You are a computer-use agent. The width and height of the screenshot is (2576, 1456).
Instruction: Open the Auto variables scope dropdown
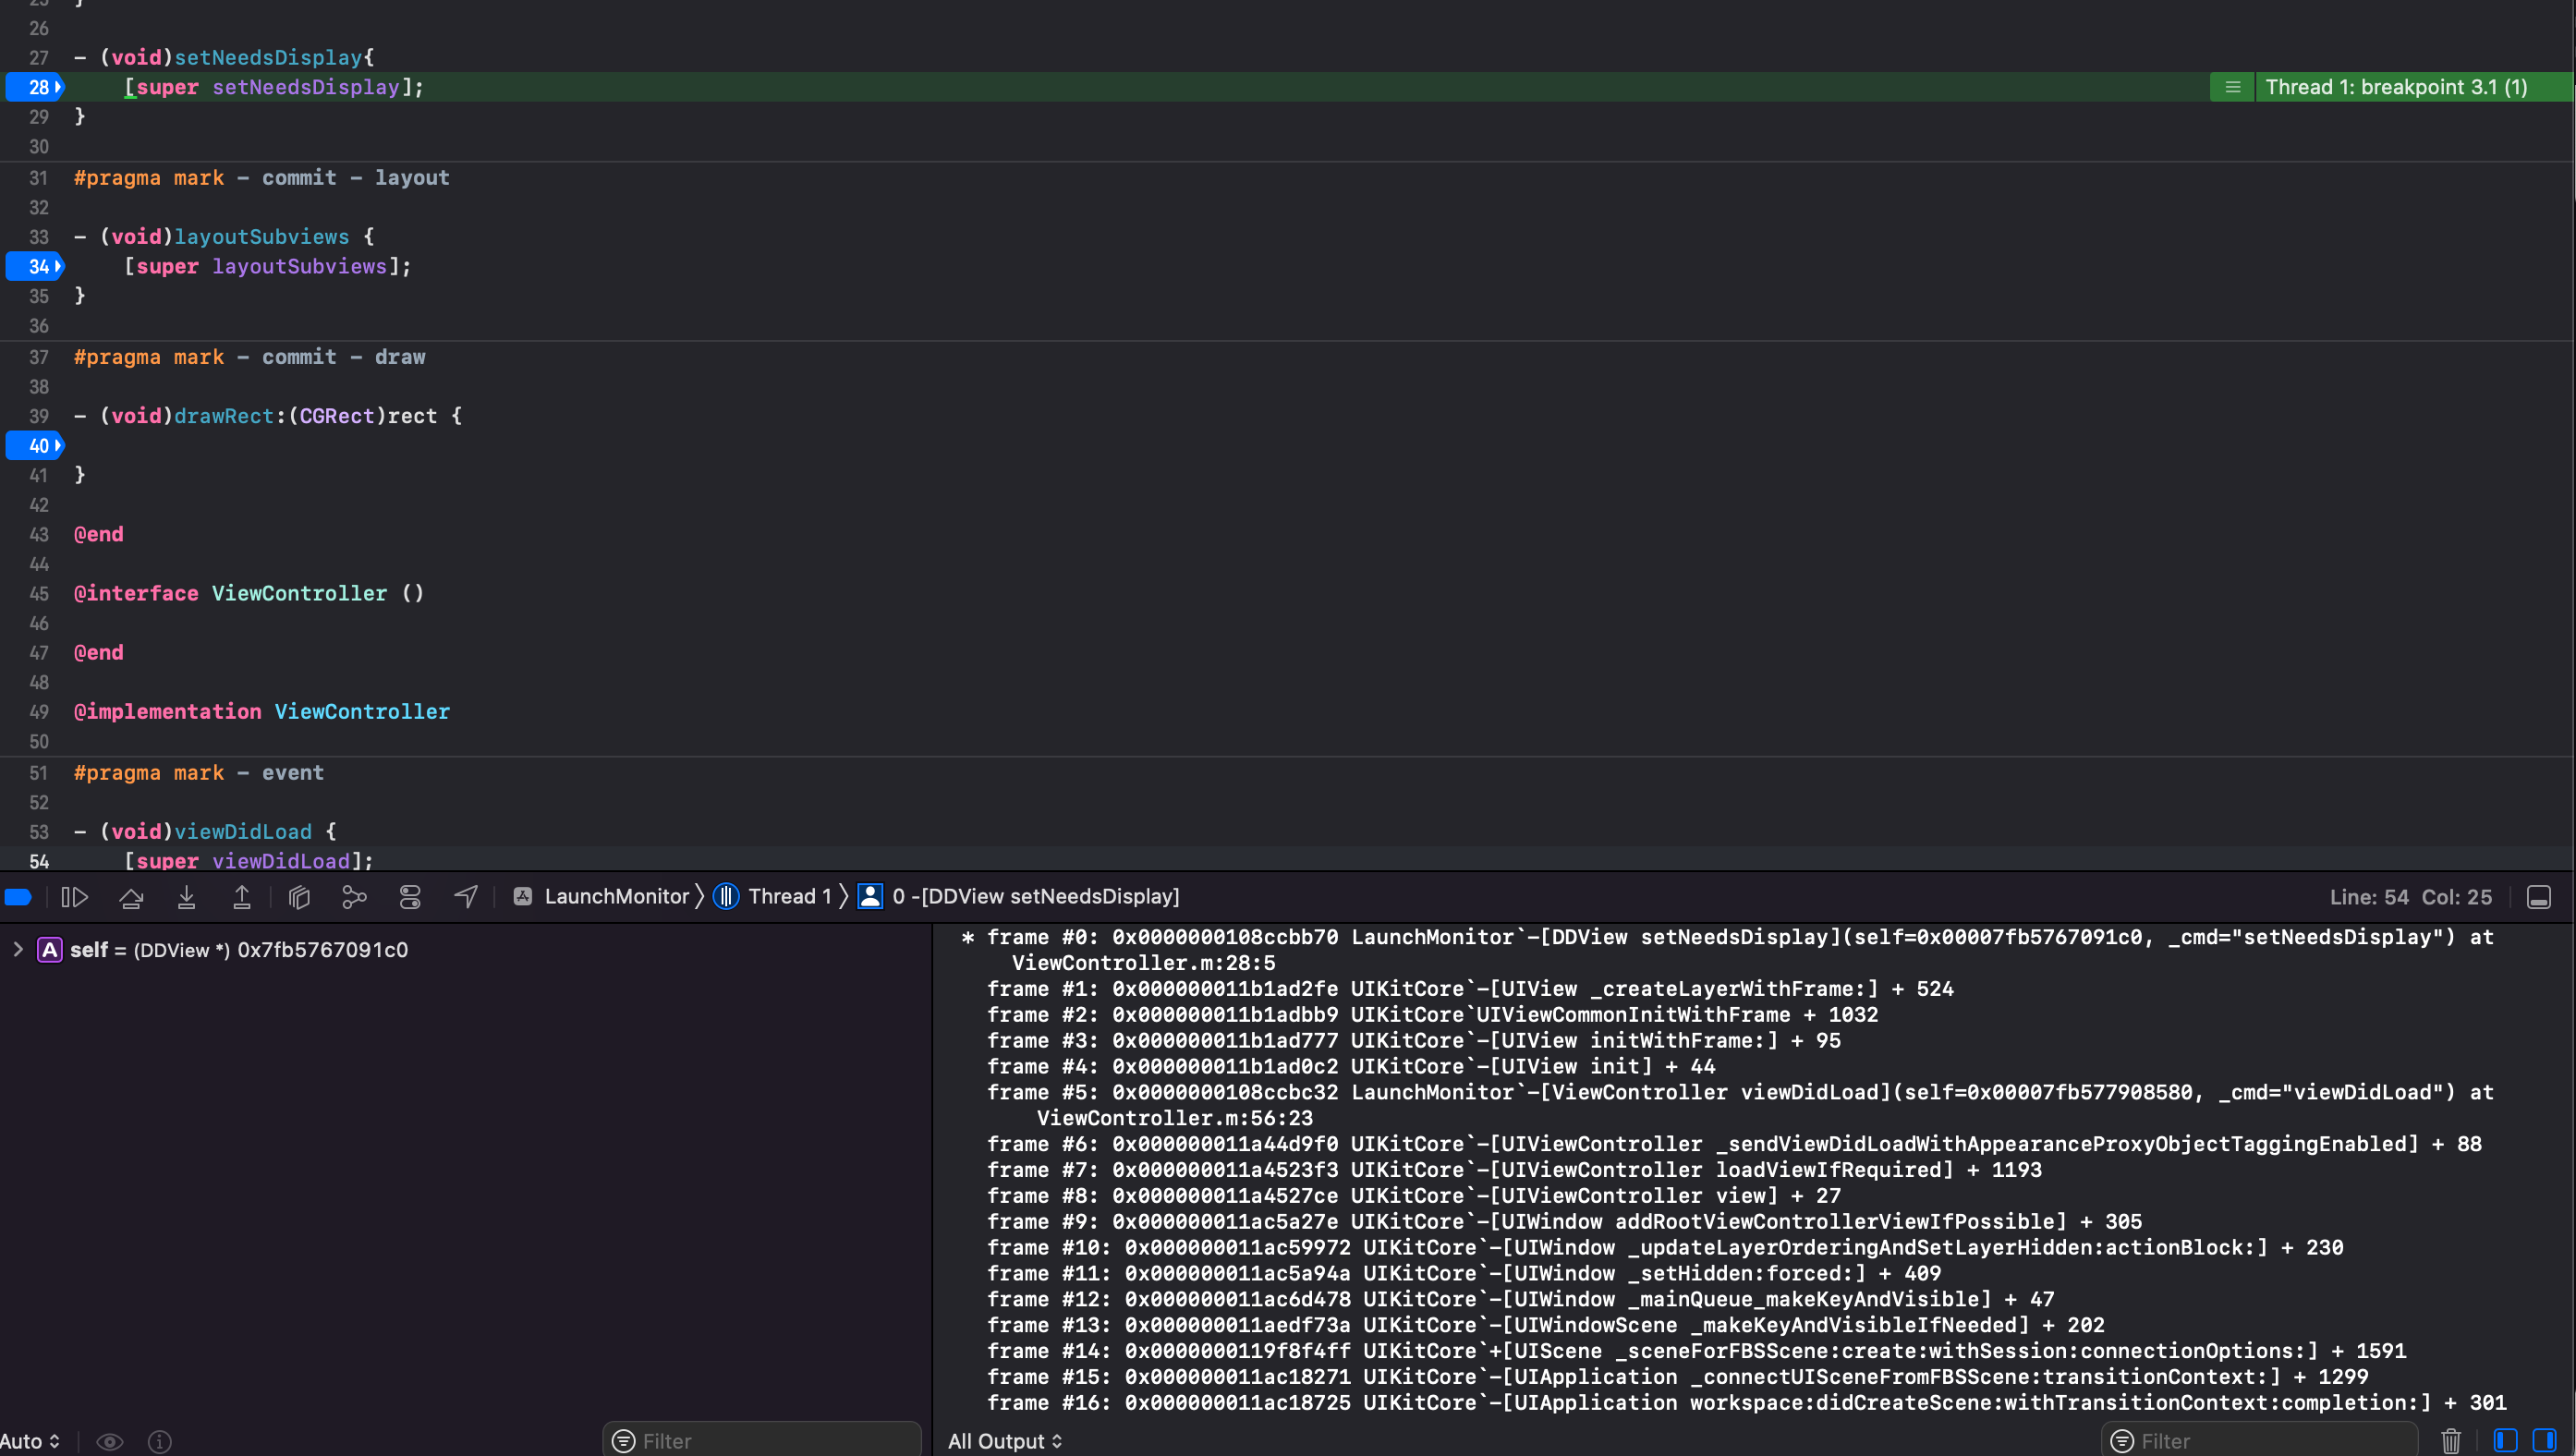click(x=30, y=1441)
